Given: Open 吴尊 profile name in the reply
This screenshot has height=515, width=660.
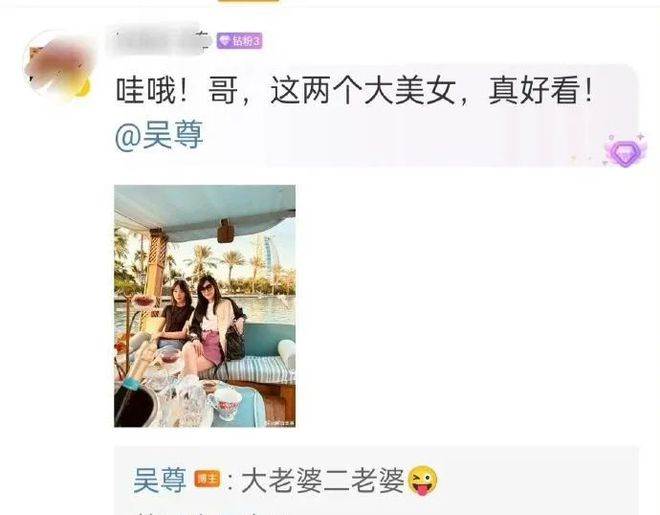Looking at the screenshot, I should [160, 480].
